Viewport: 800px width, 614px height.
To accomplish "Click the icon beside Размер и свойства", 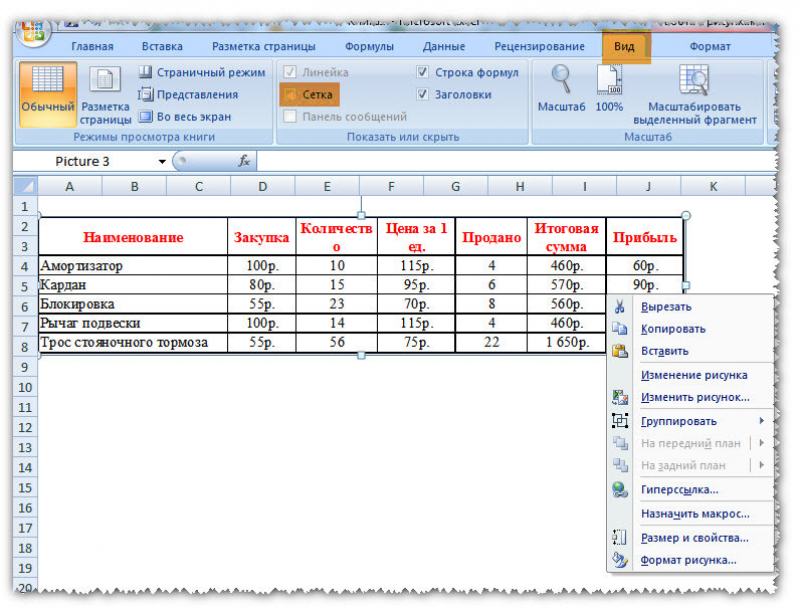I will point(619,537).
